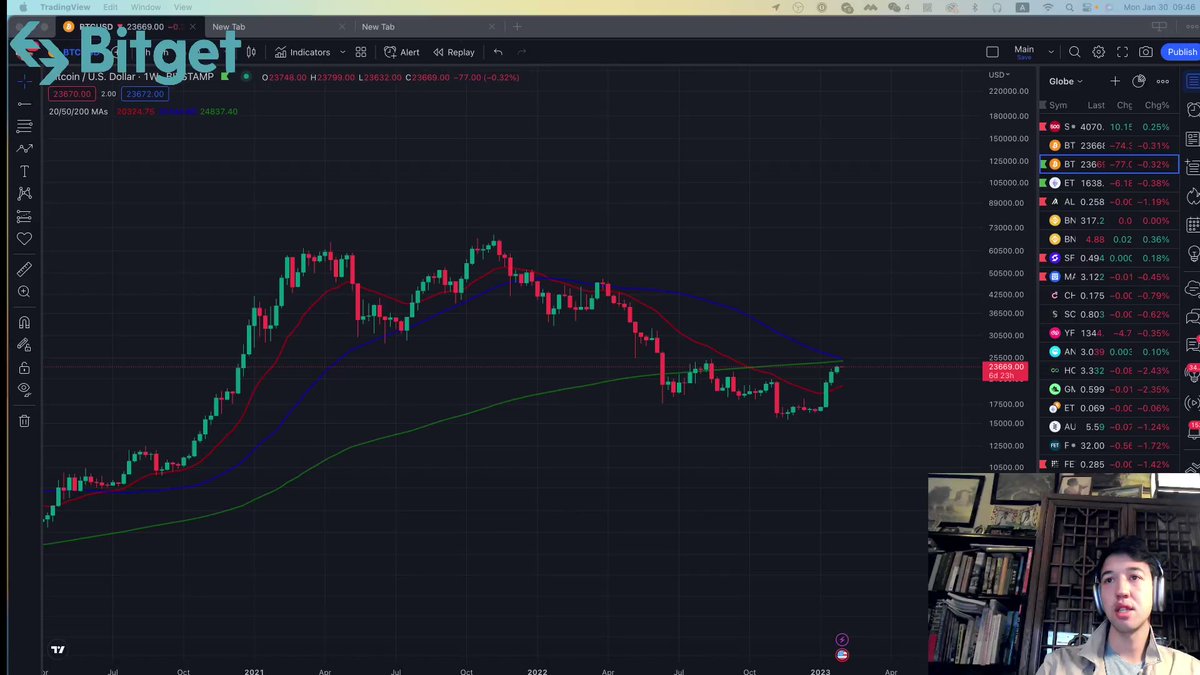Viewport: 1200px width, 675px height.
Task: Click the buy price 23672.00 button
Action: [x=144, y=94]
